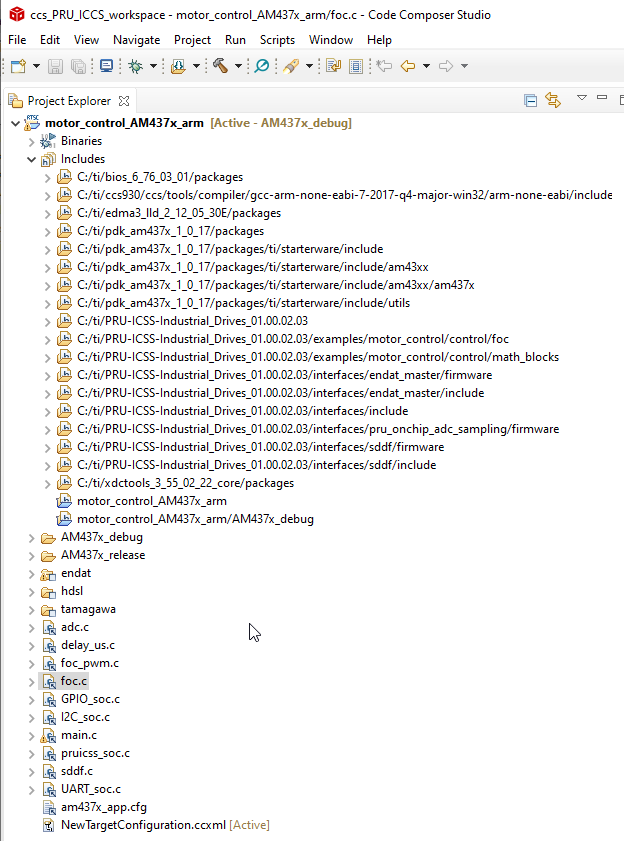Collapse the Includes node
Viewport: 624px width, 841px height.
click(x=32, y=159)
